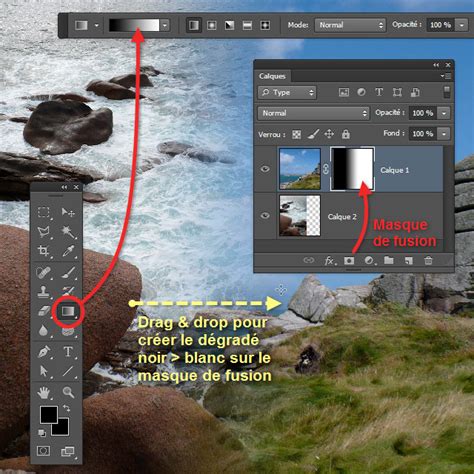Screen dimensions: 474x474
Task: Toggle the layer filtering switch
Action: point(447,92)
